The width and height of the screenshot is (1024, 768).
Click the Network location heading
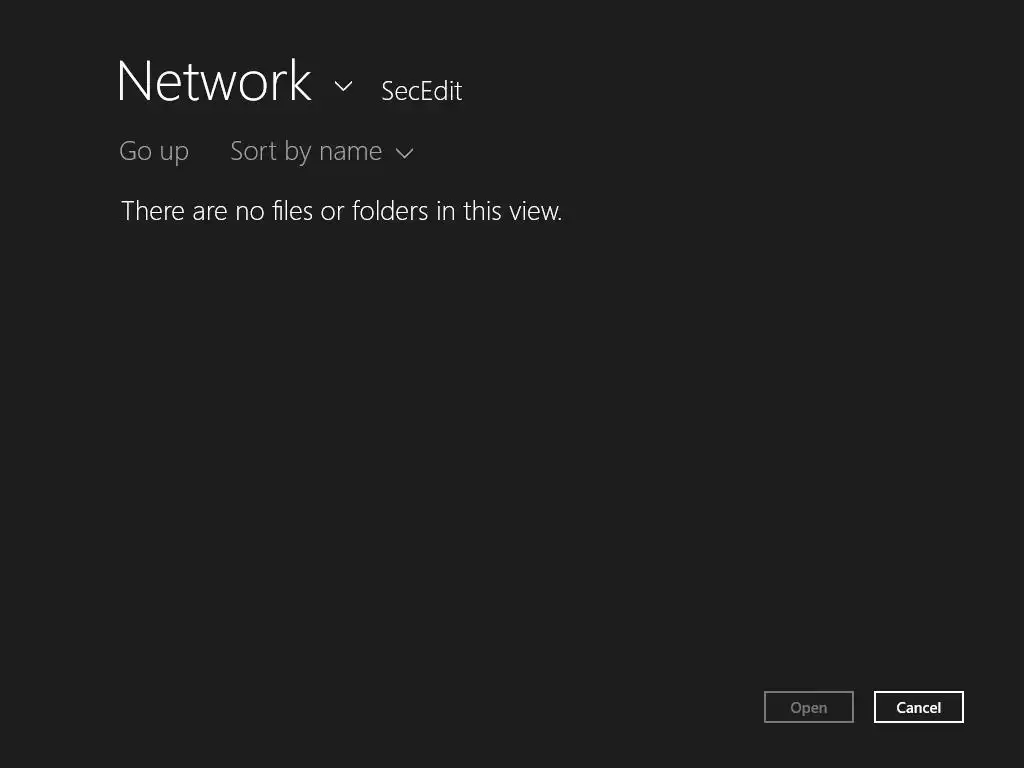click(214, 82)
